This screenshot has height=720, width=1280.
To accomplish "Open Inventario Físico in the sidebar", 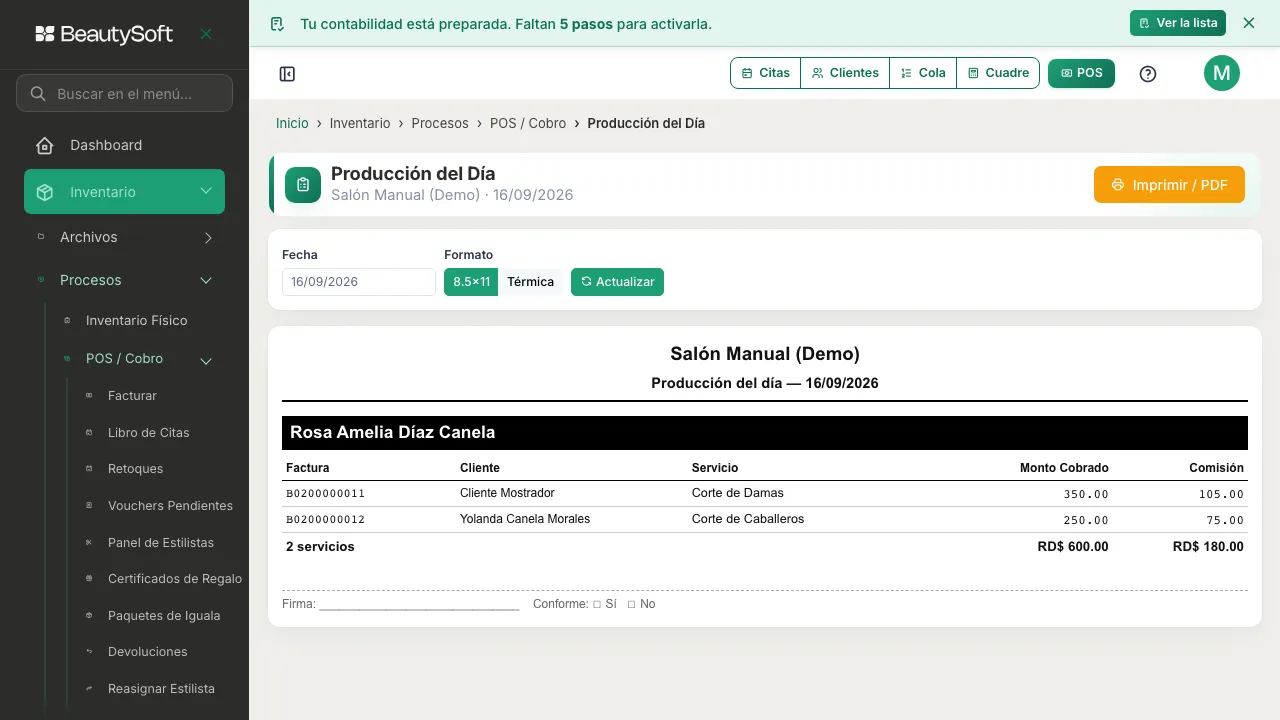I will tap(137, 321).
